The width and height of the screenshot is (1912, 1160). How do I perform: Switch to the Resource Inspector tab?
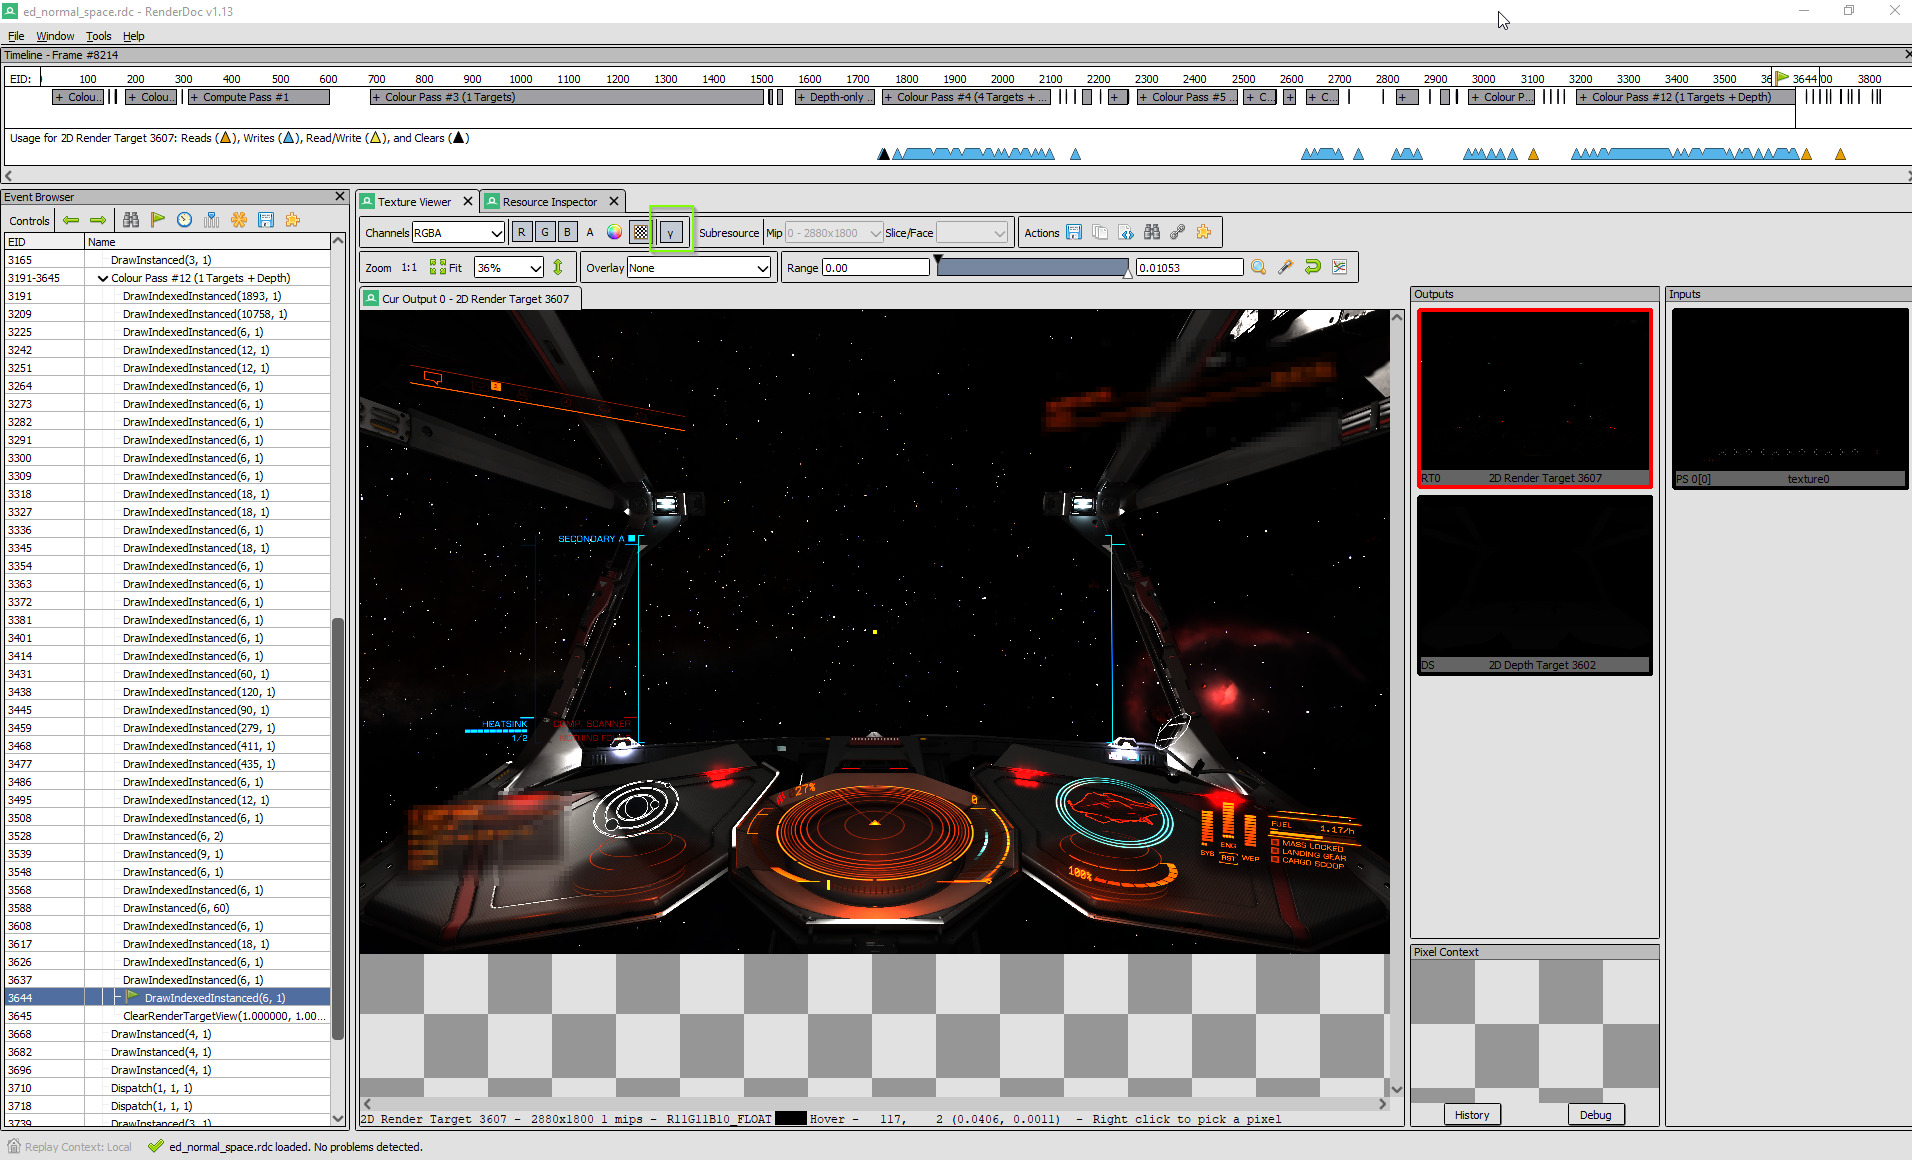pos(550,201)
